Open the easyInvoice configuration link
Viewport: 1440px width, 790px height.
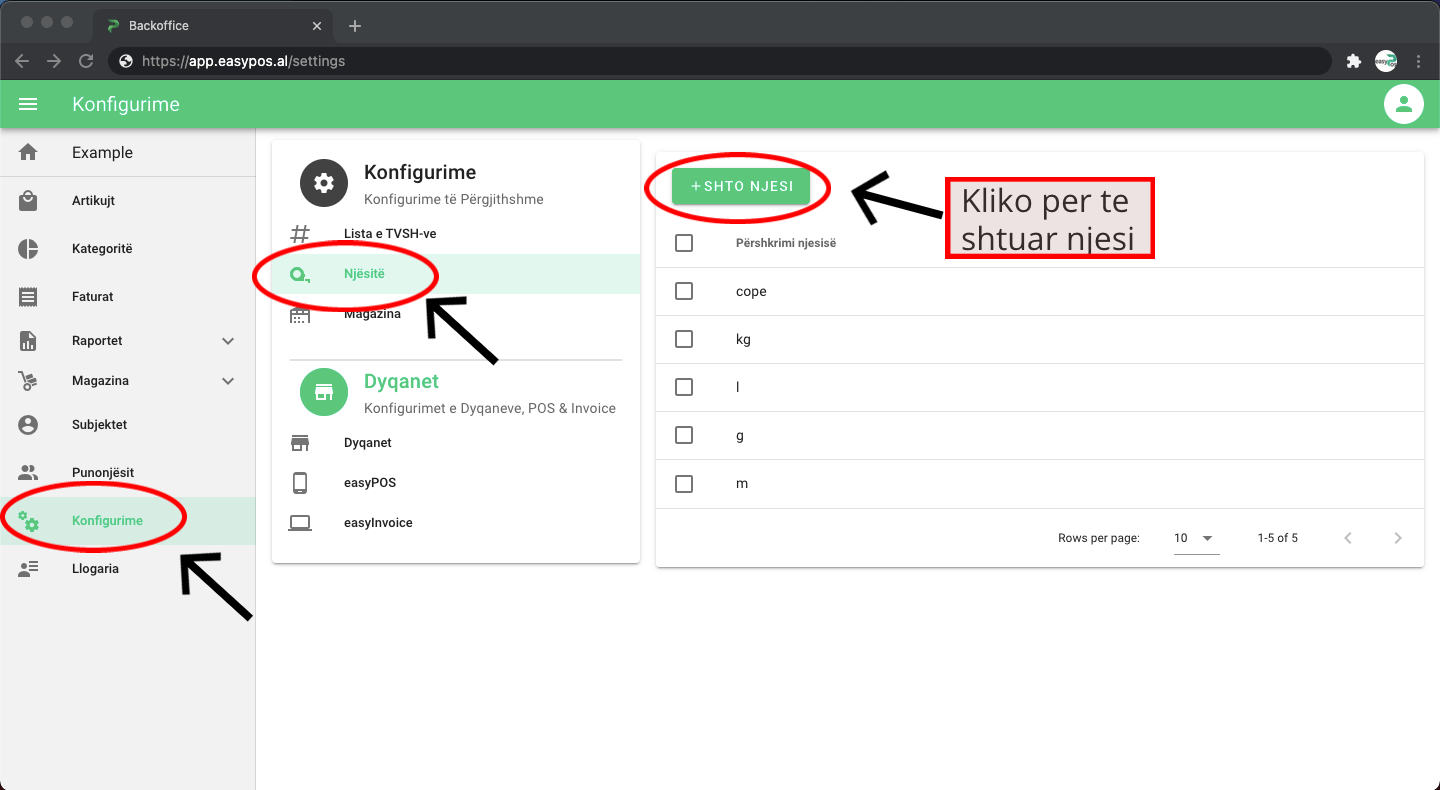(x=378, y=523)
